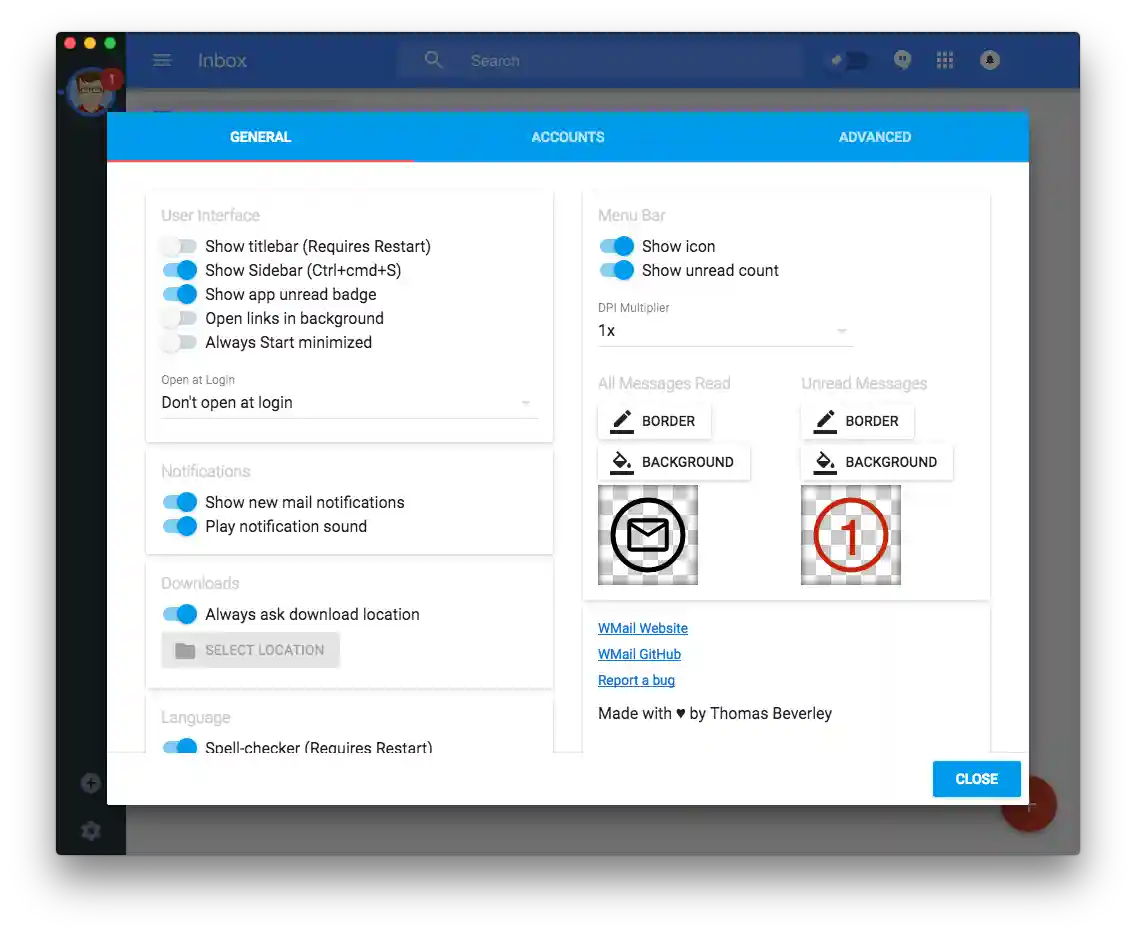Open the settings gear in the sidebar
1136x935 pixels.
click(x=91, y=830)
